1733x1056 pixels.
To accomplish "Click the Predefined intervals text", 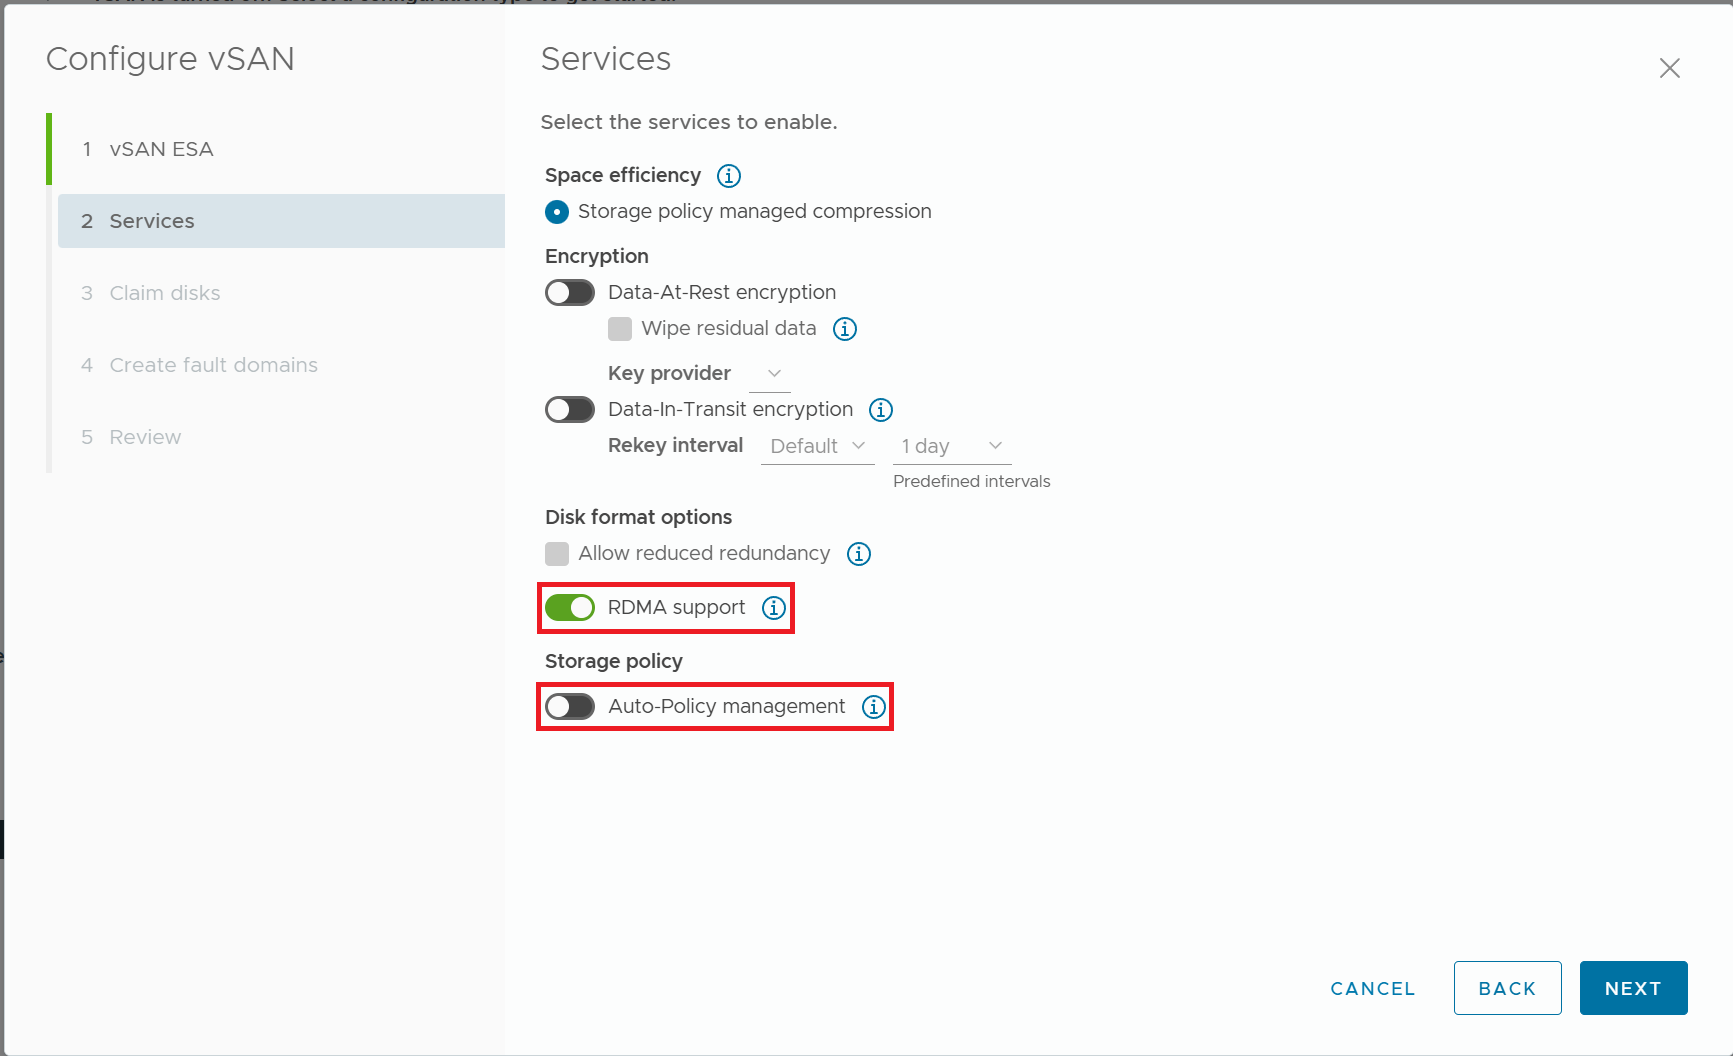I will click(x=971, y=481).
